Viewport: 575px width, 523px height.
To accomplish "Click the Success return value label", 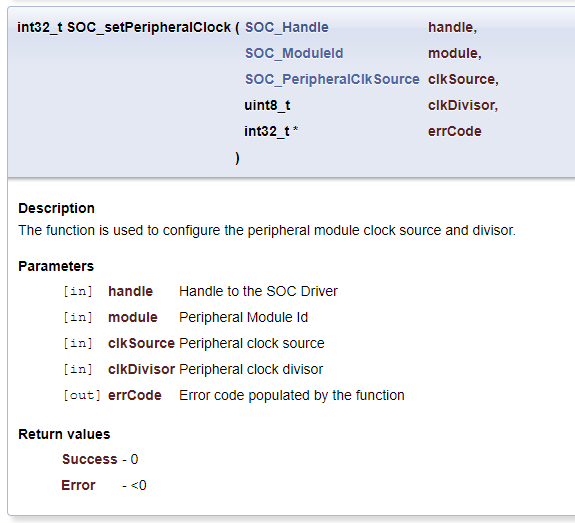I will tap(89, 459).
